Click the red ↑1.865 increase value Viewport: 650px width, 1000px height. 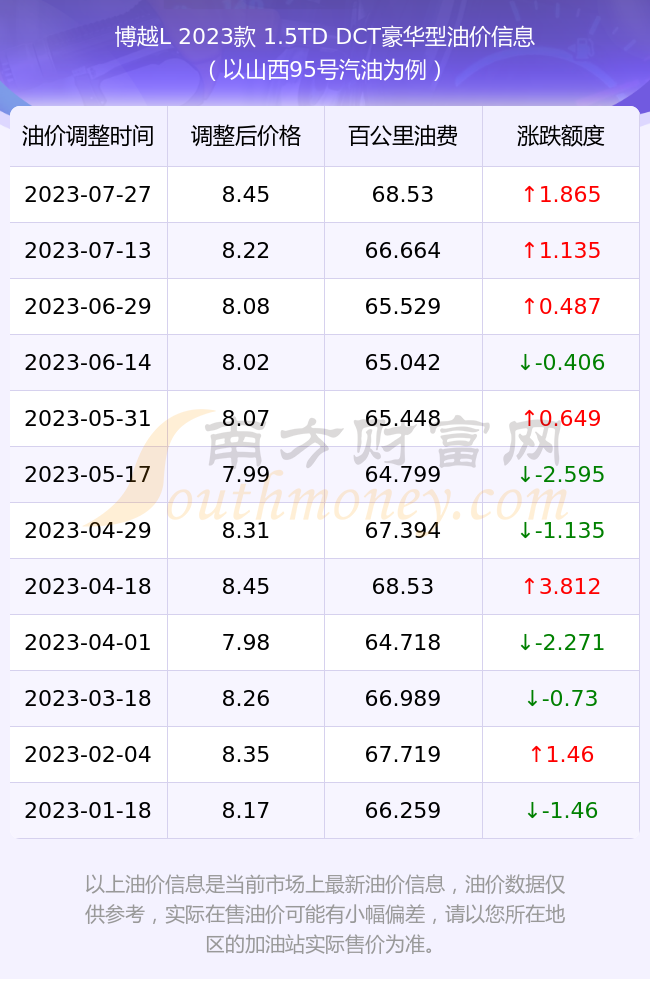pos(561,195)
